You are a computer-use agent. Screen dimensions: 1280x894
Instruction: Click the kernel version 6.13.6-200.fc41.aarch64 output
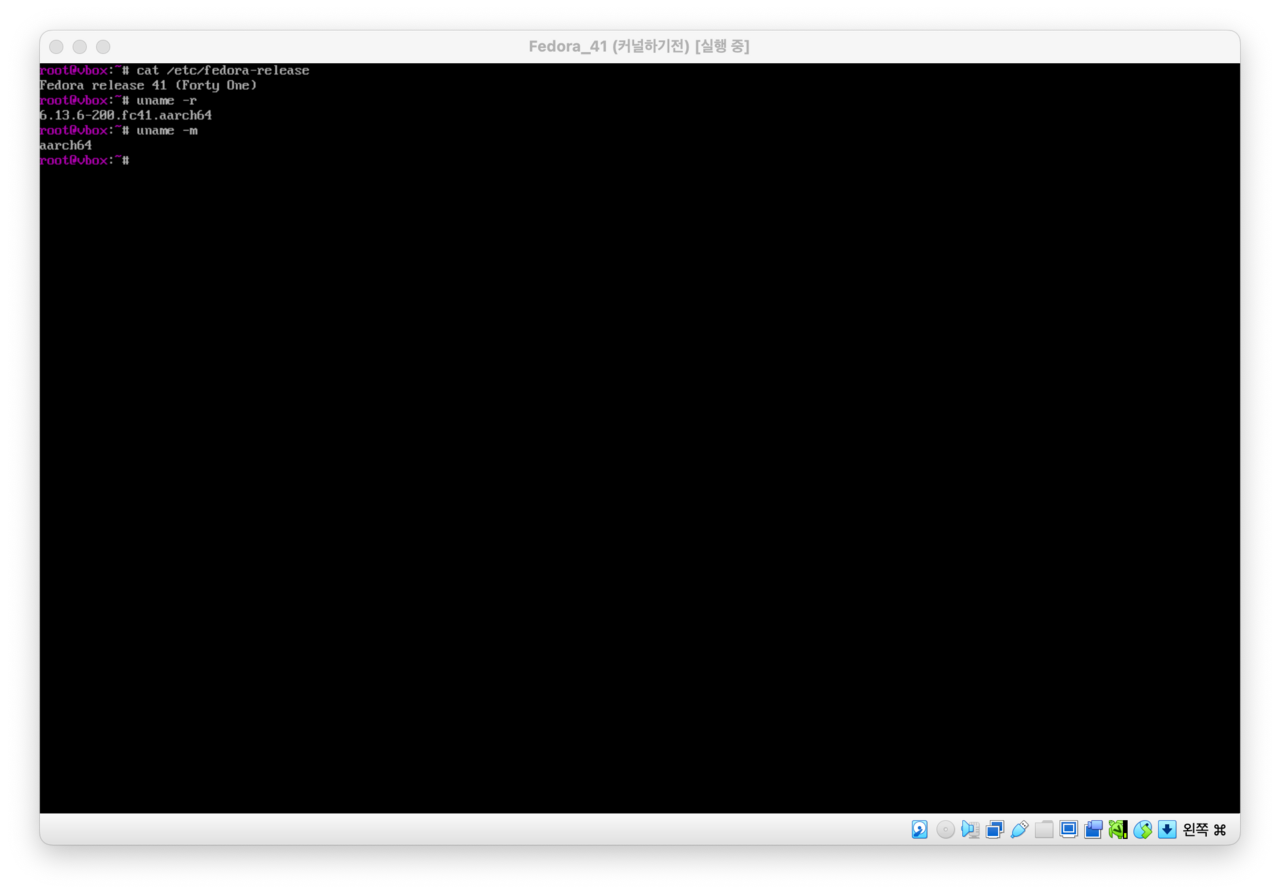tap(125, 115)
